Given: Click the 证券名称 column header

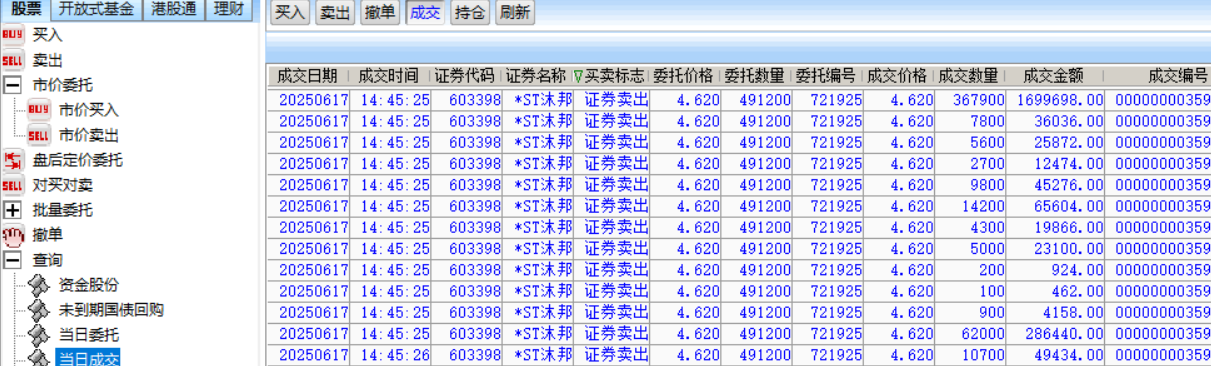Looking at the screenshot, I should point(536,77).
